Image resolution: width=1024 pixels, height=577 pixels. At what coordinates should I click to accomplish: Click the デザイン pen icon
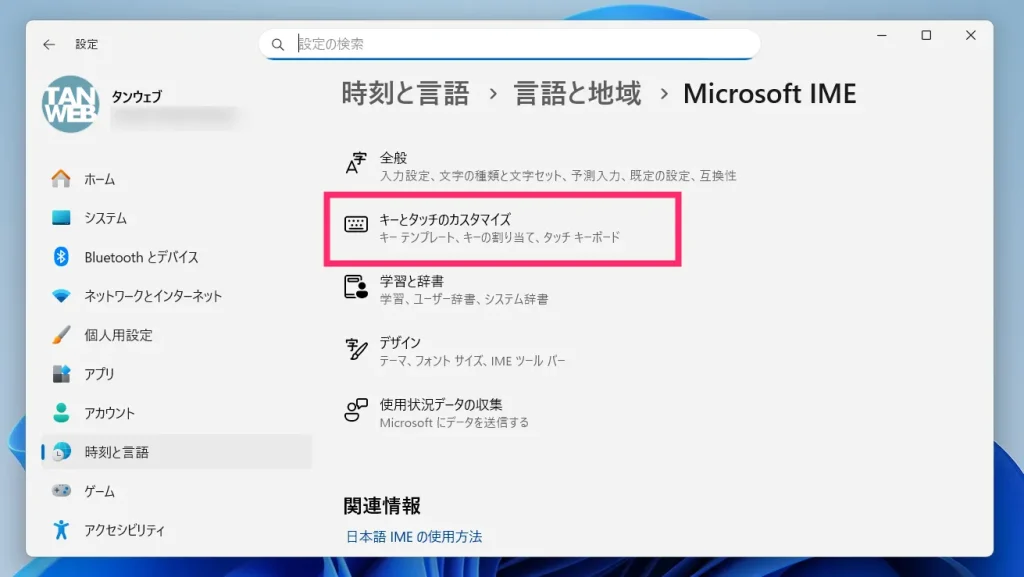pyautogui.click(x=356, y=349)
